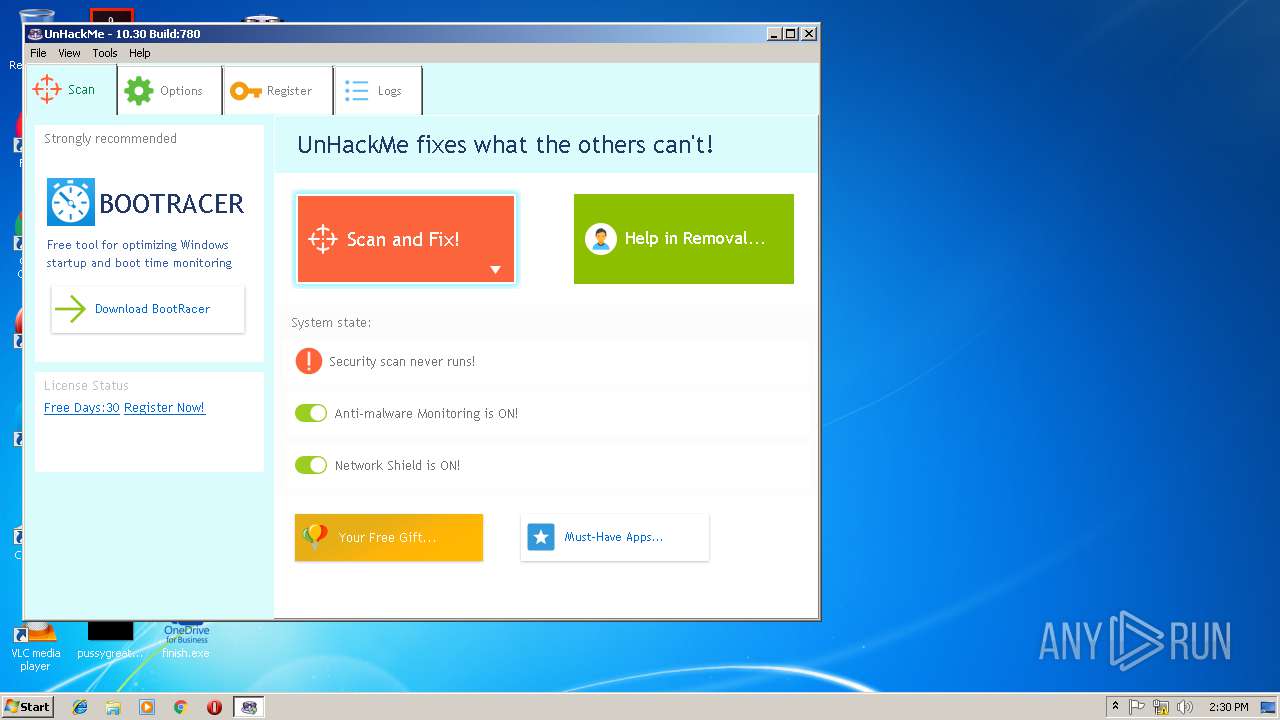Image resolution: width=1280 pixels, height=720 pixels.
Task: Open the File menu
Action: 38,53
